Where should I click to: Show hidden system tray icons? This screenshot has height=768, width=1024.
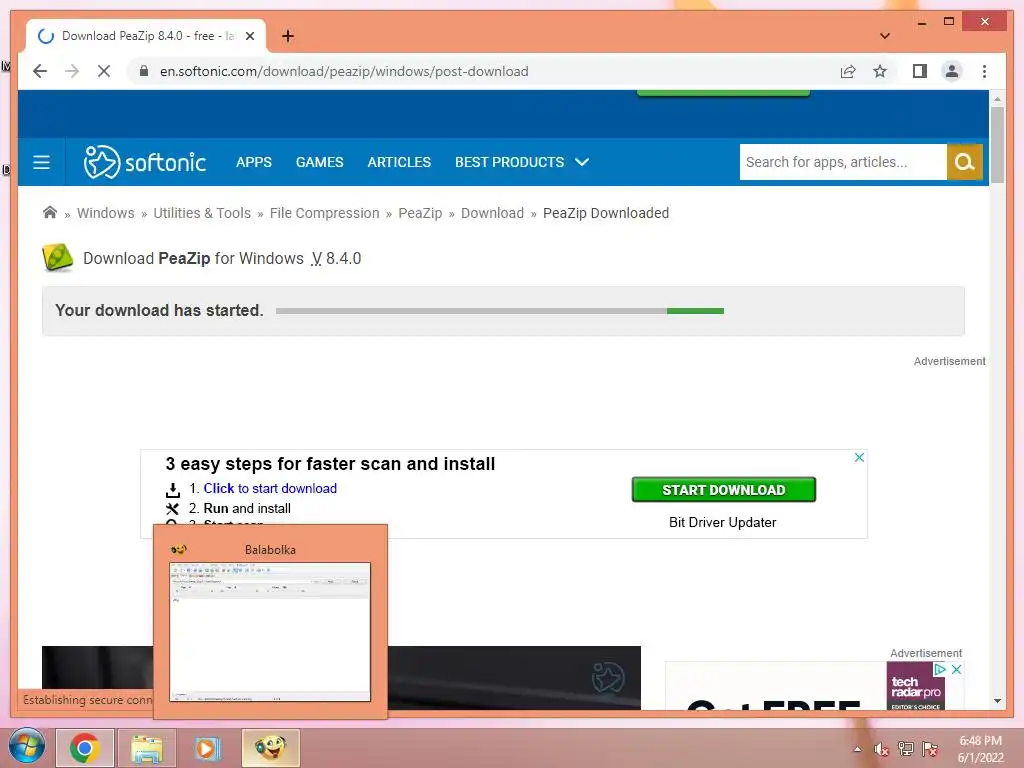pos(857,749)
